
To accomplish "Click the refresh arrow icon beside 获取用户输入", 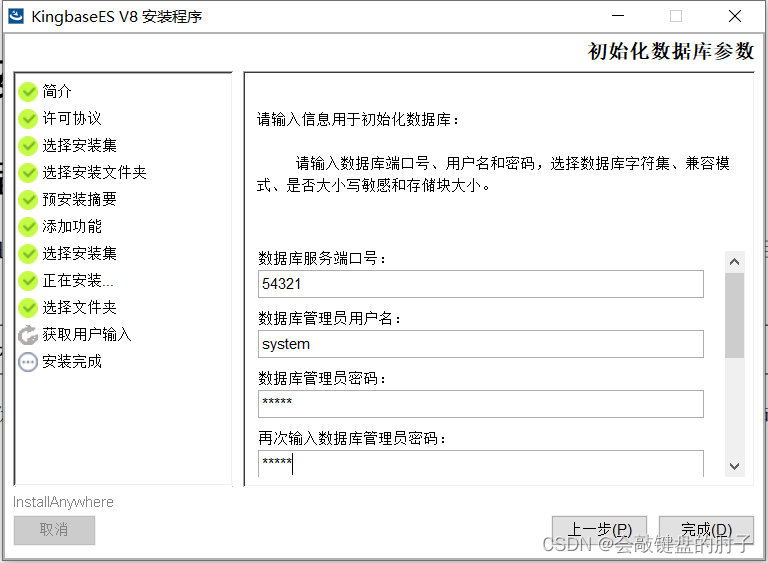I will 28,335.
